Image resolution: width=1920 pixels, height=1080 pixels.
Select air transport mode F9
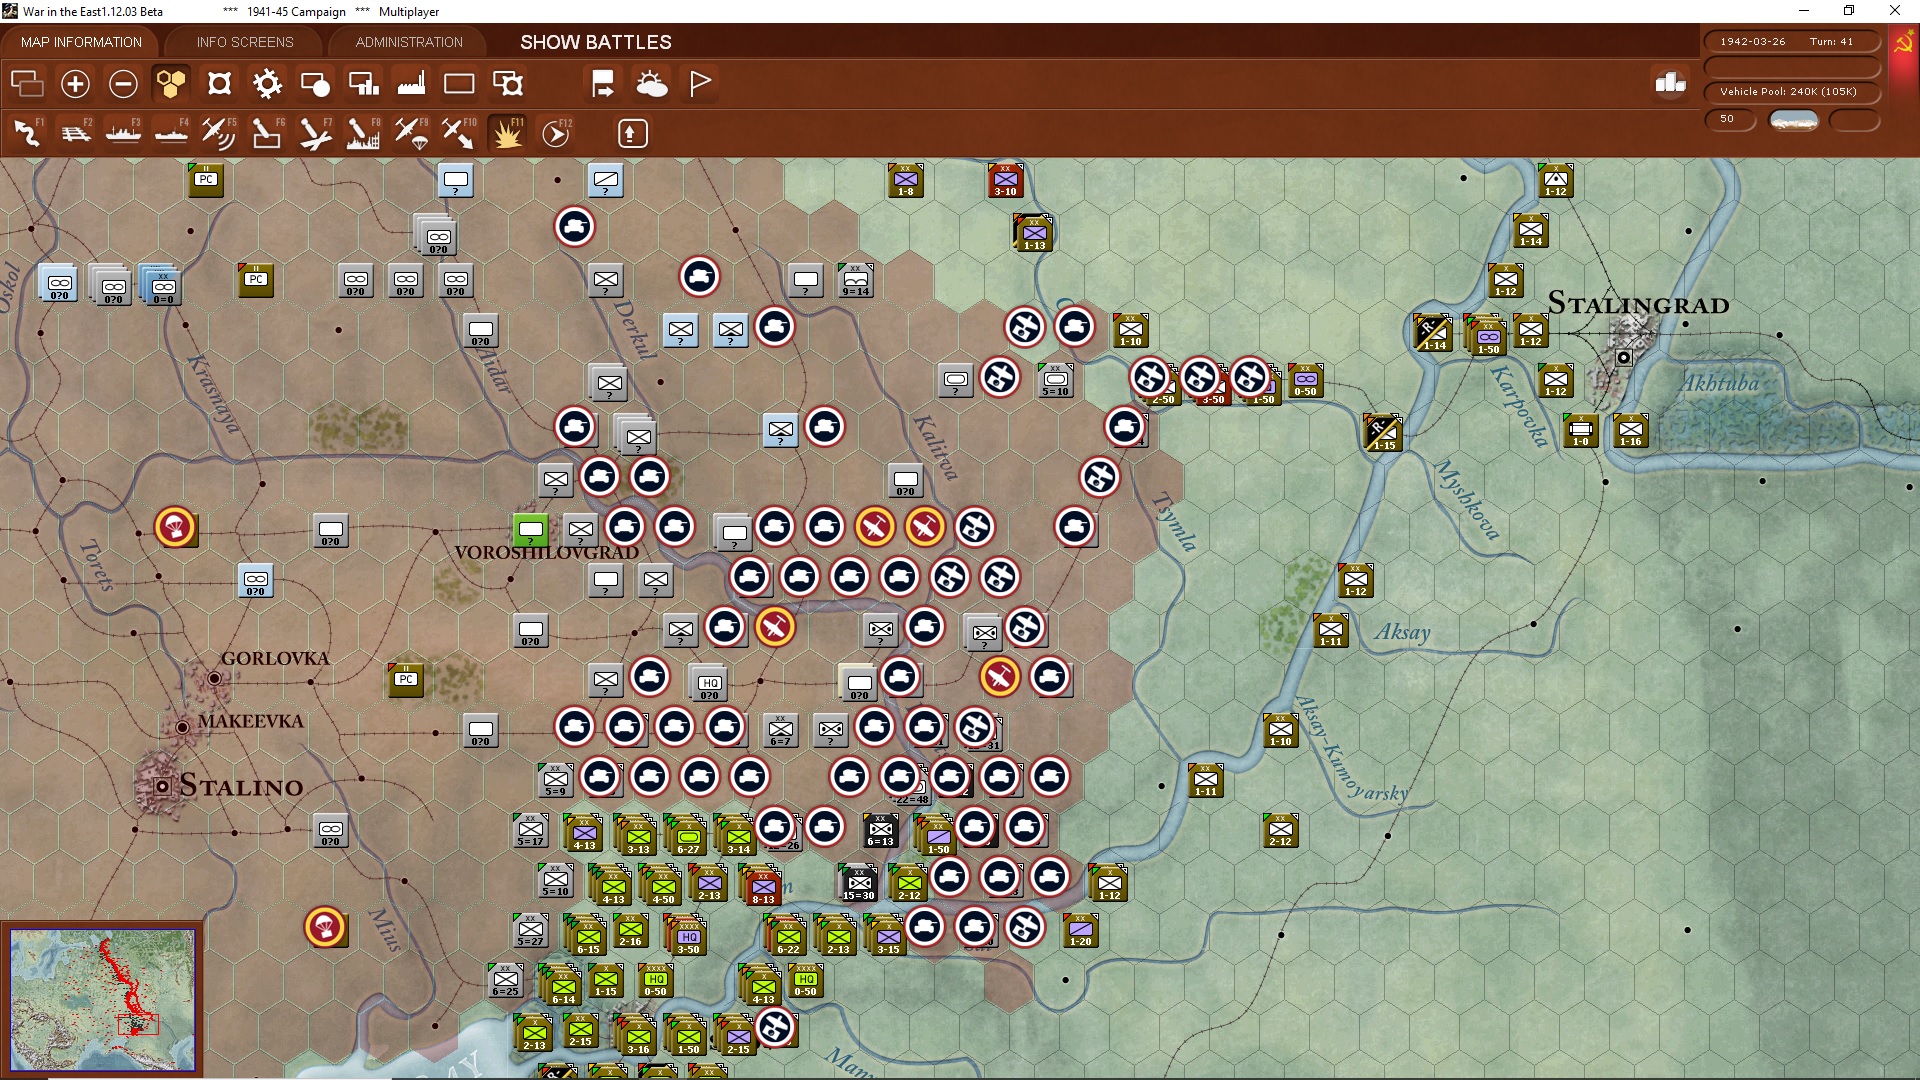pos(411,133)
